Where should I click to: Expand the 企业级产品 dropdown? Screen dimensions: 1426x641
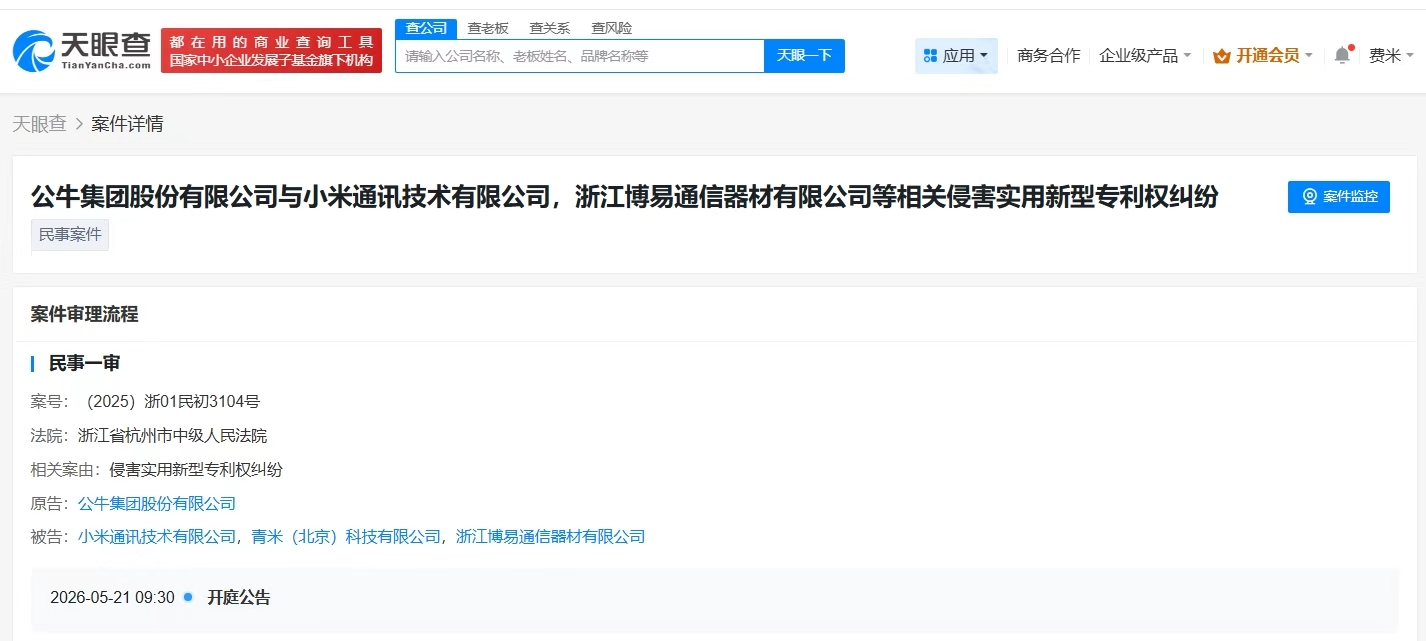pyautogui.click(x=1145, y=56)
